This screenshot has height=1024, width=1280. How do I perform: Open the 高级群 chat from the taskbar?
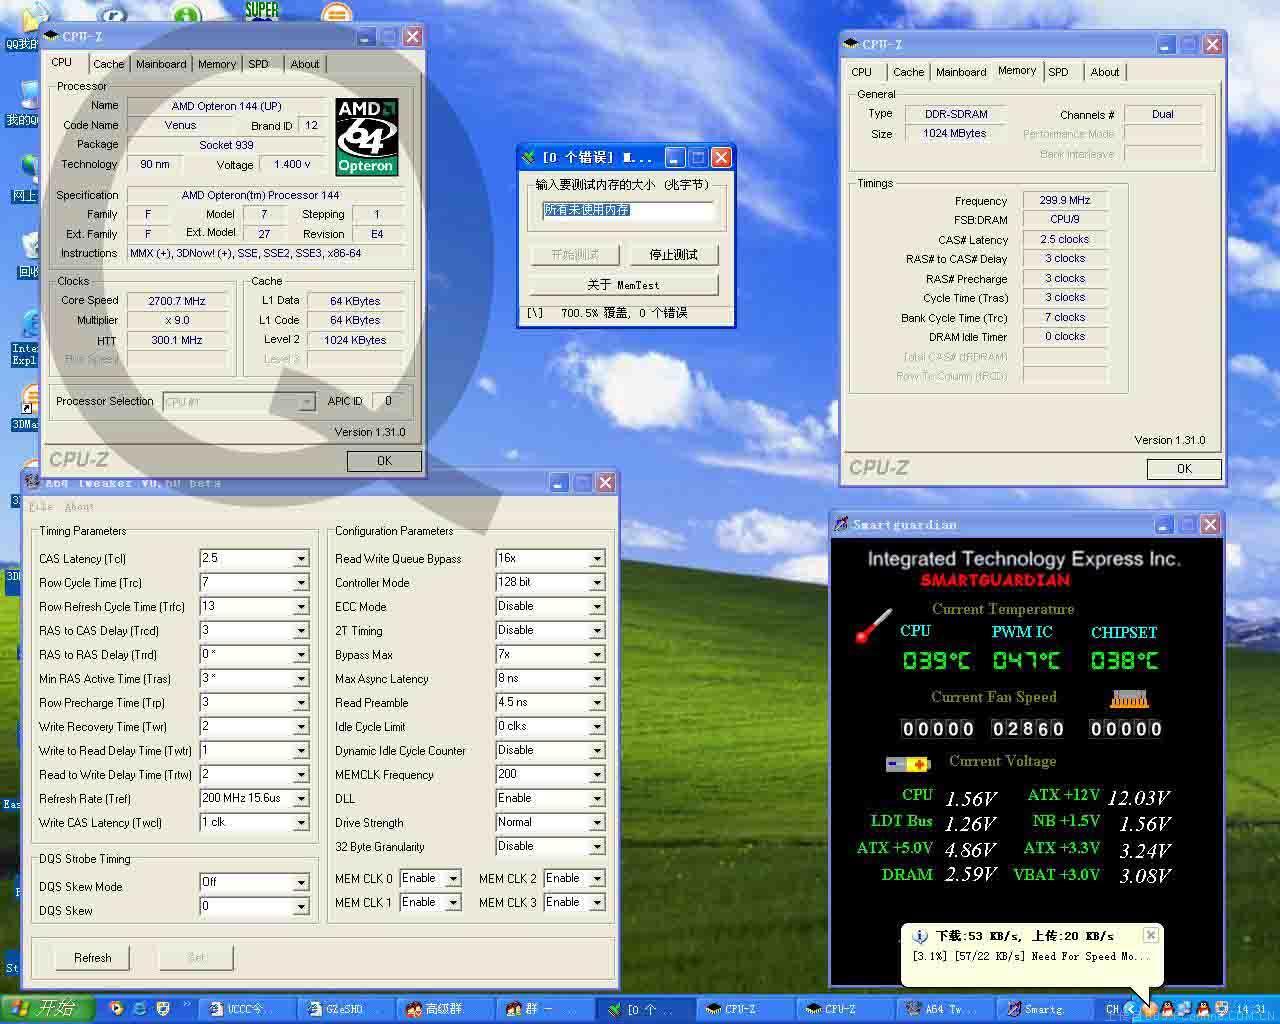(x=444, y=1009)
